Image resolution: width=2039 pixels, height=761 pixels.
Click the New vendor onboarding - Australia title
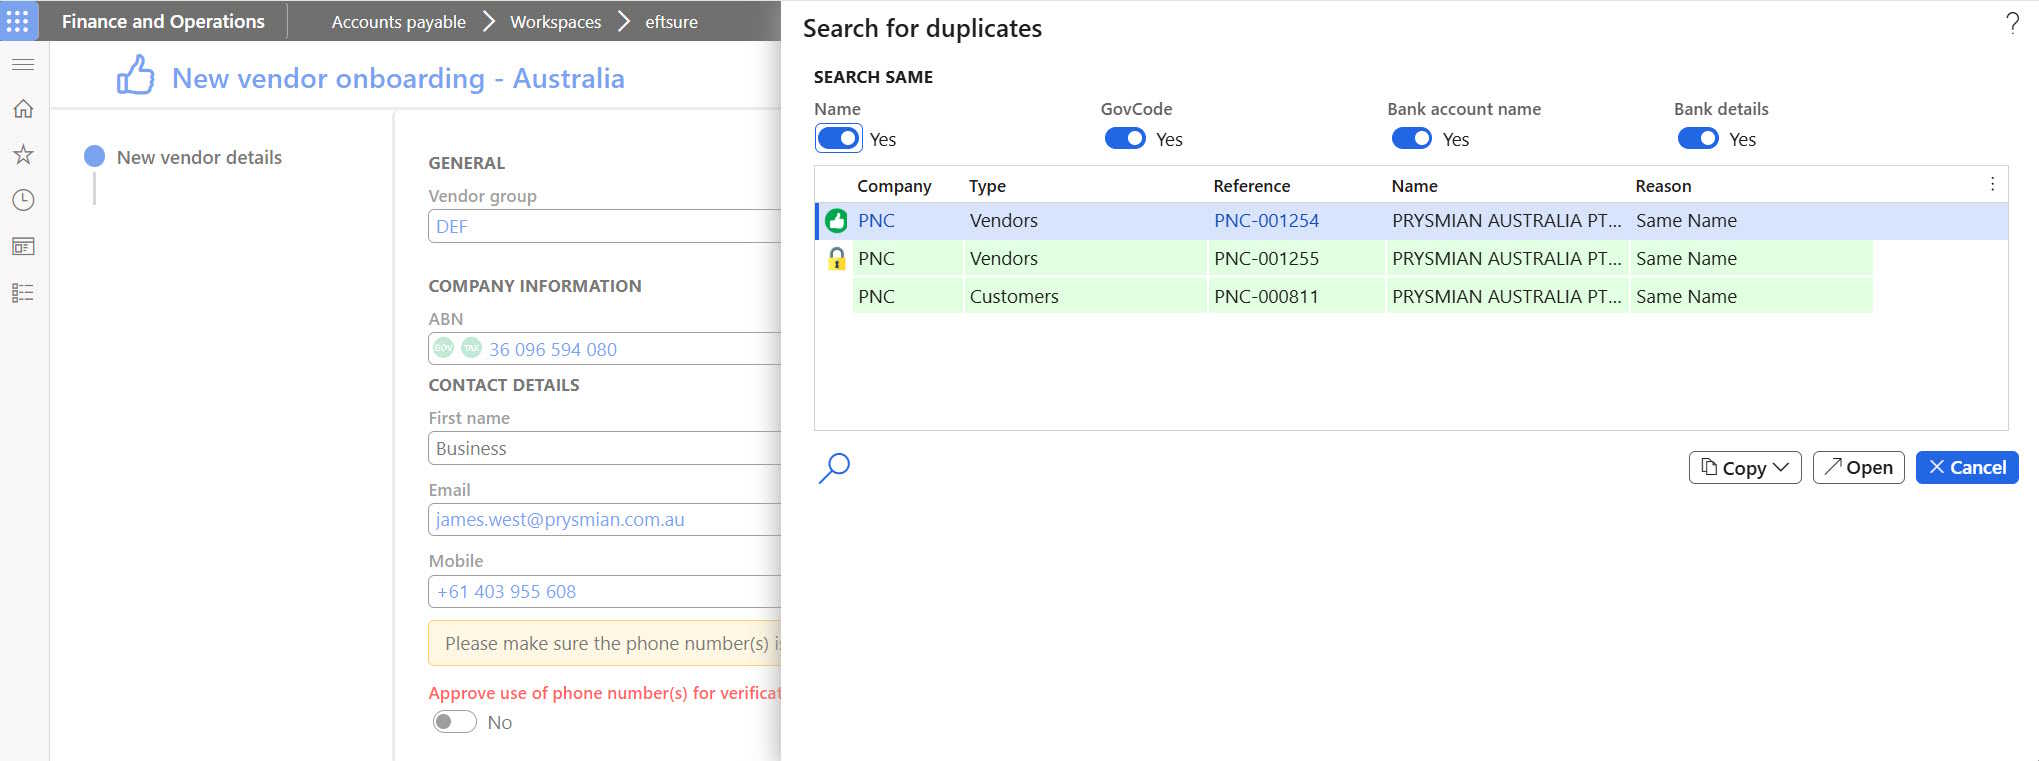pos(398,78)
